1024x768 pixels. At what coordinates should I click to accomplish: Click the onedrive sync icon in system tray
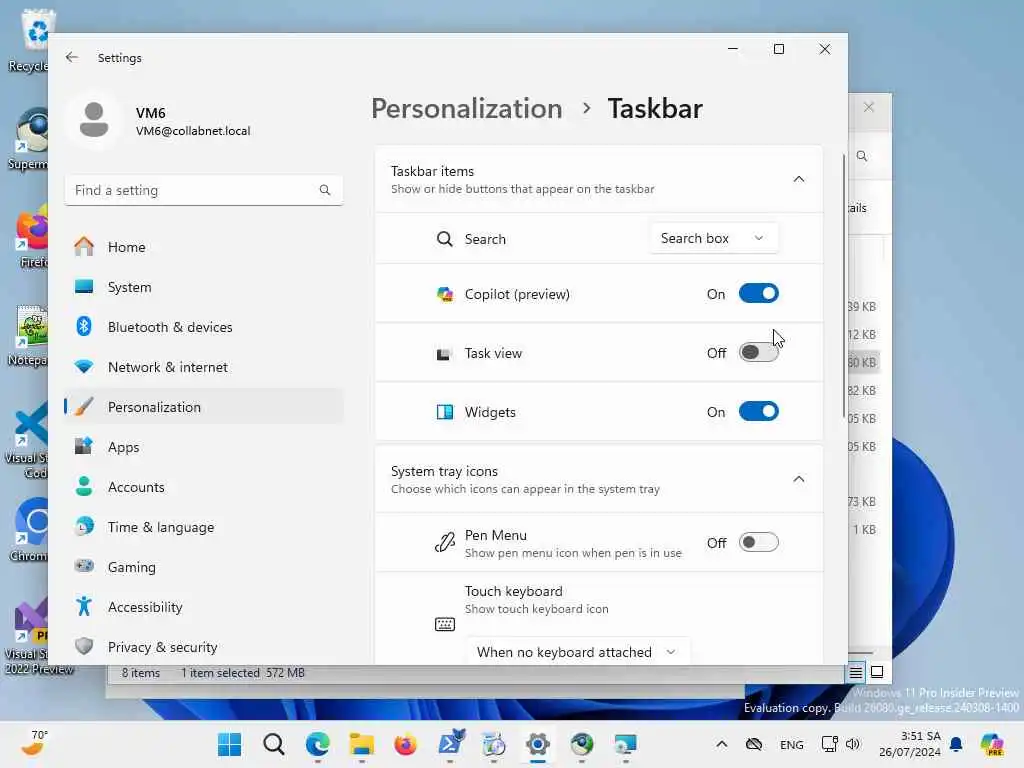(754, 744)
